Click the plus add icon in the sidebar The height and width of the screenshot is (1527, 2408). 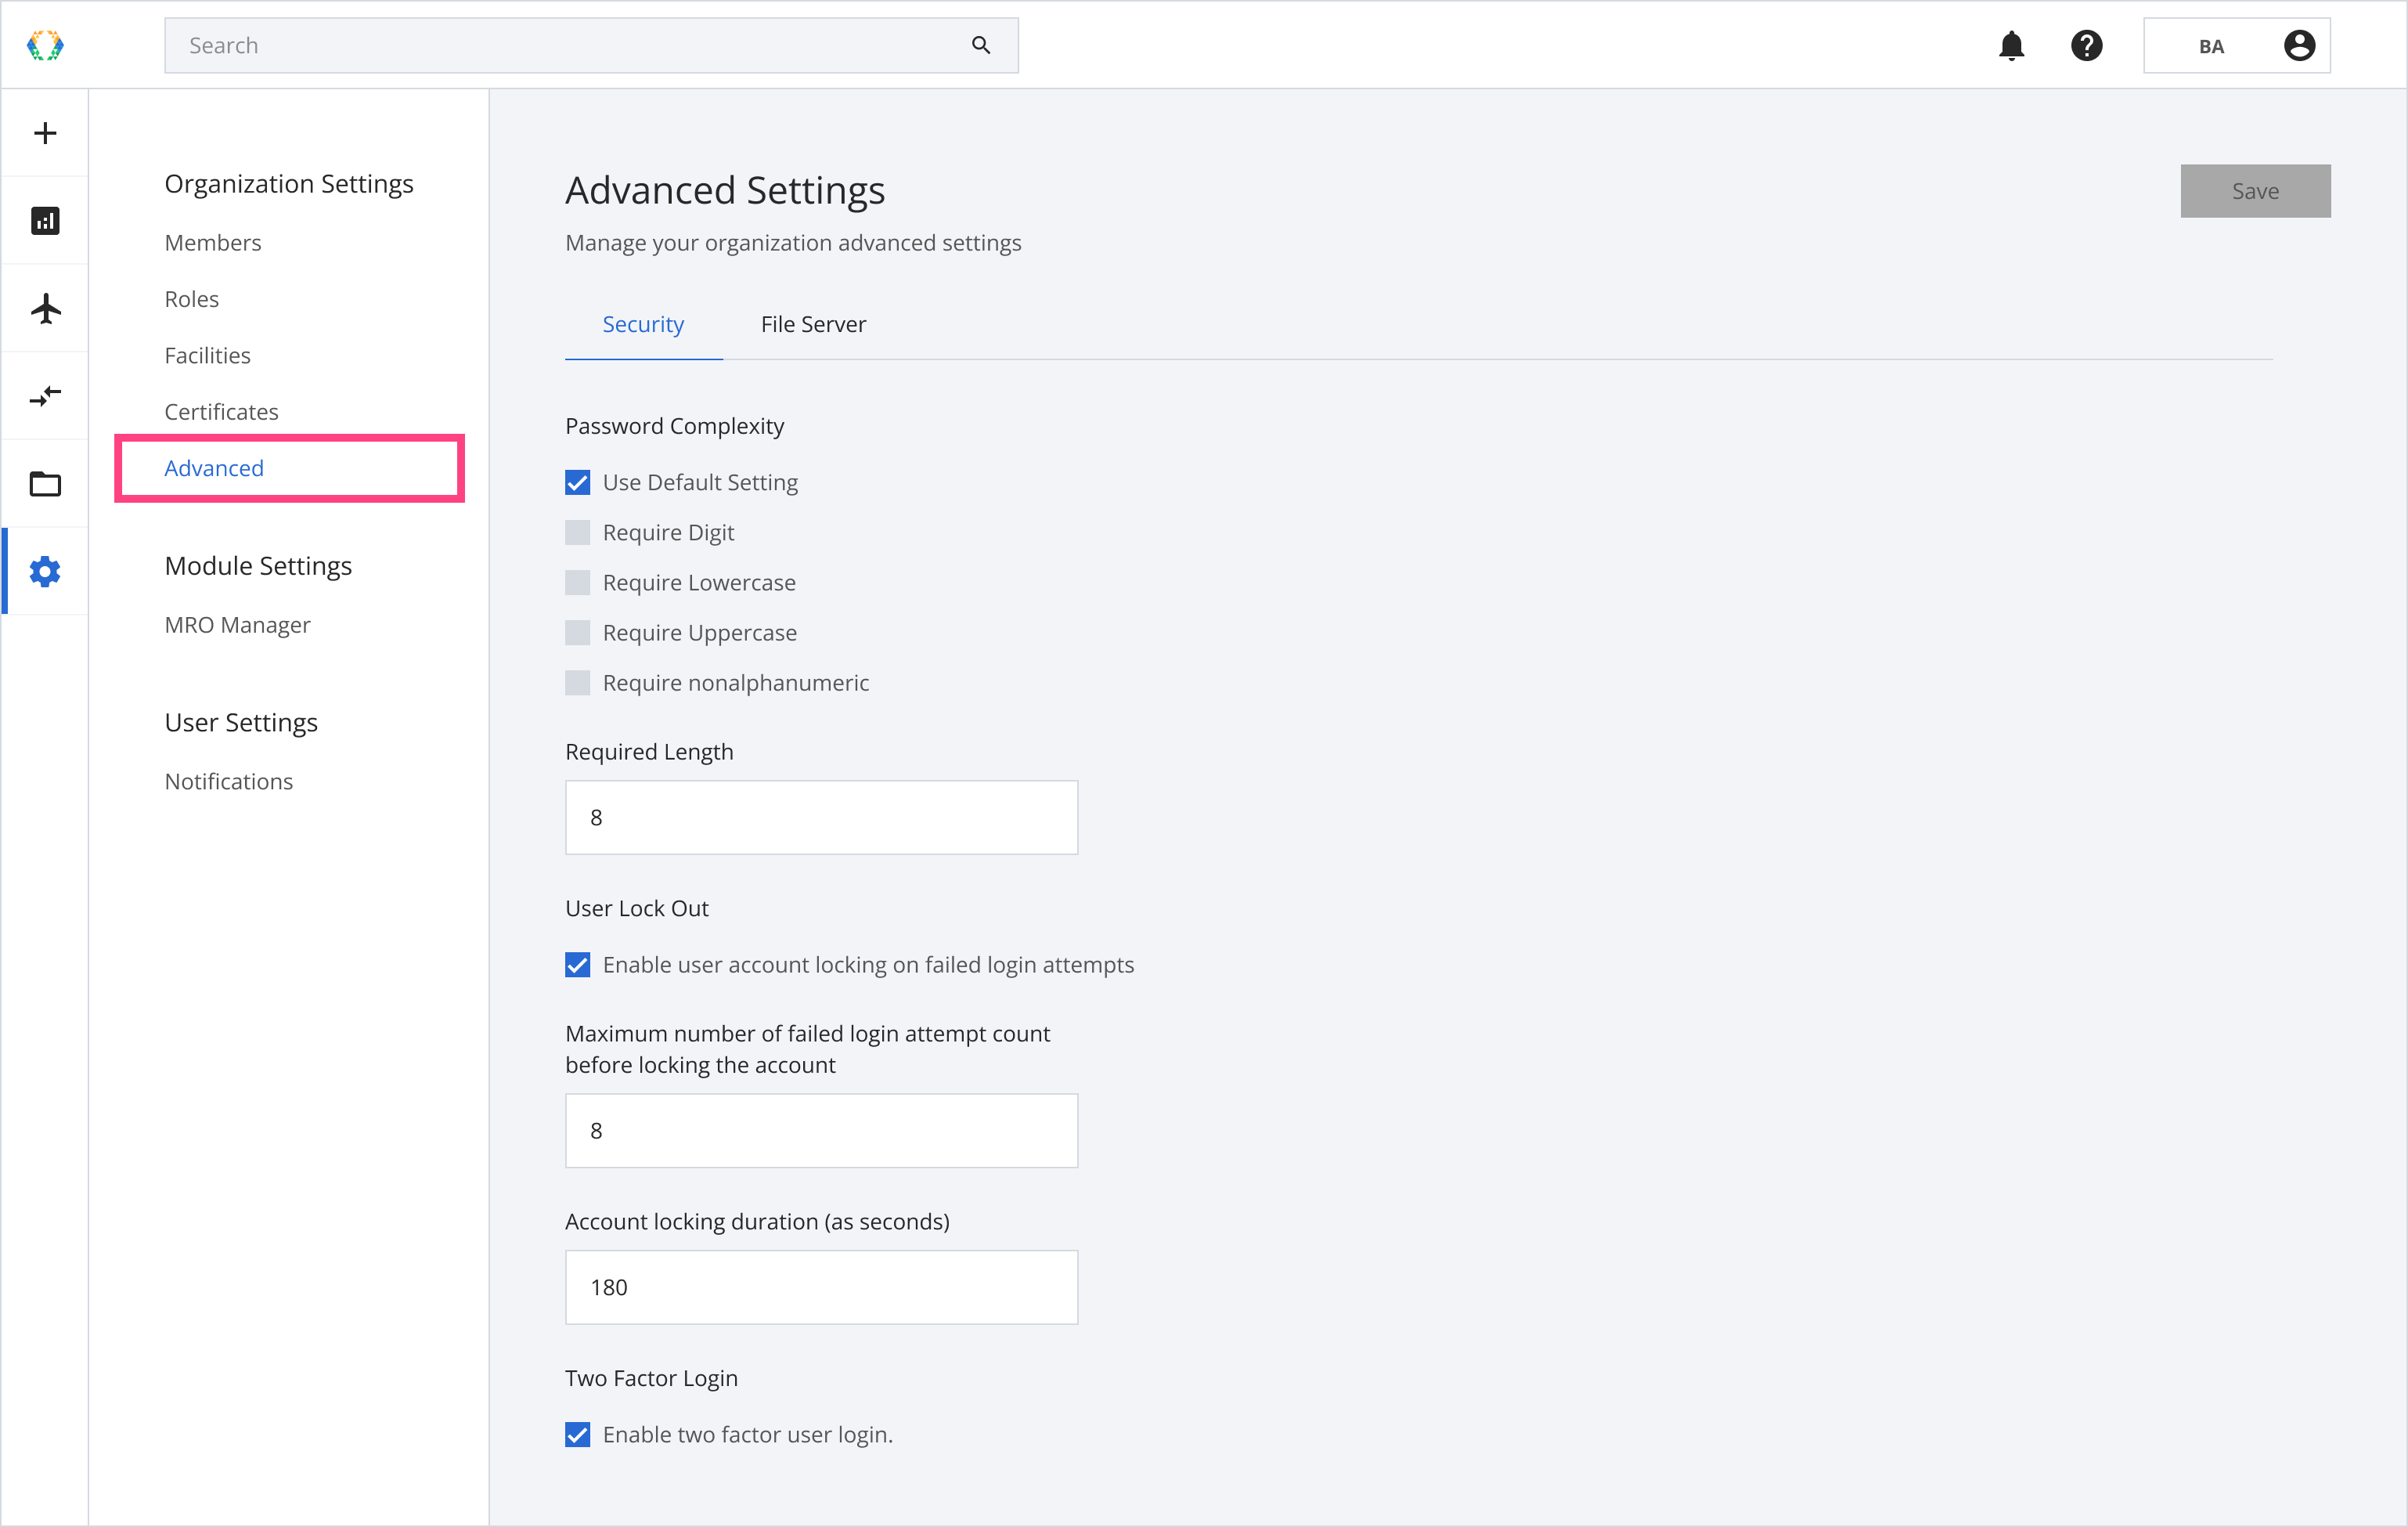pos(45,133)
